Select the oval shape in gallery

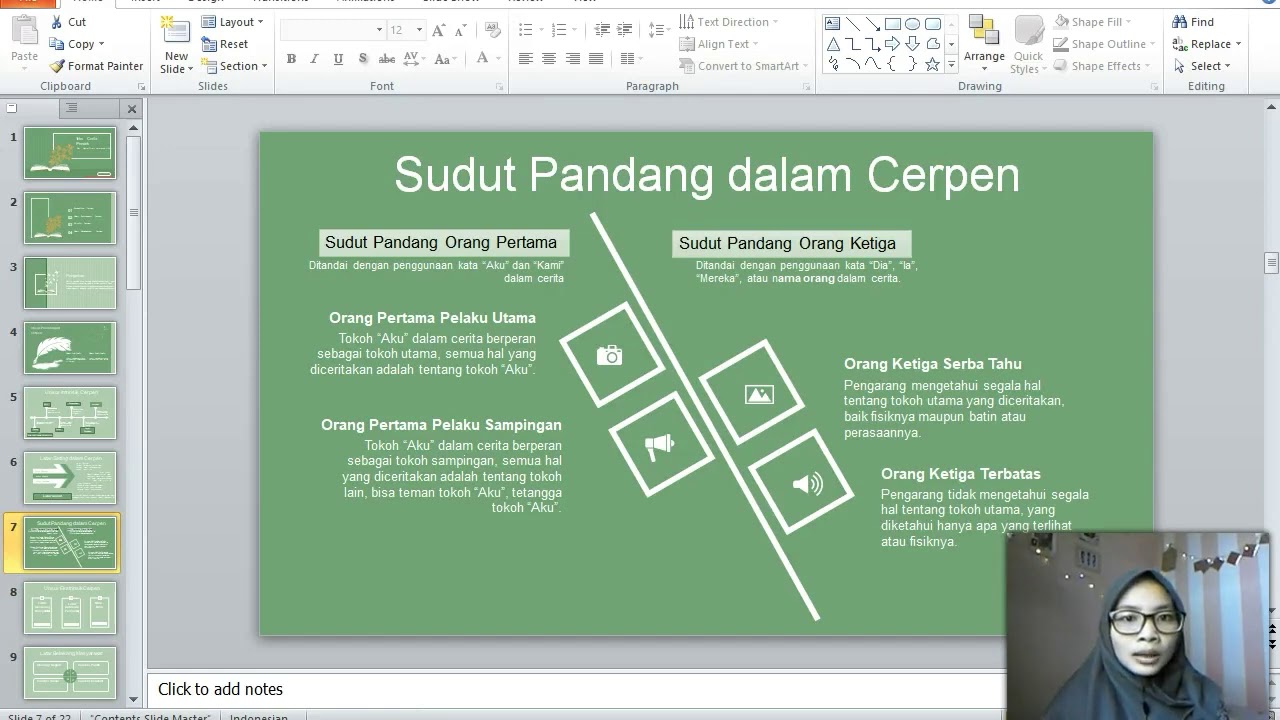(x=912, y=24)
